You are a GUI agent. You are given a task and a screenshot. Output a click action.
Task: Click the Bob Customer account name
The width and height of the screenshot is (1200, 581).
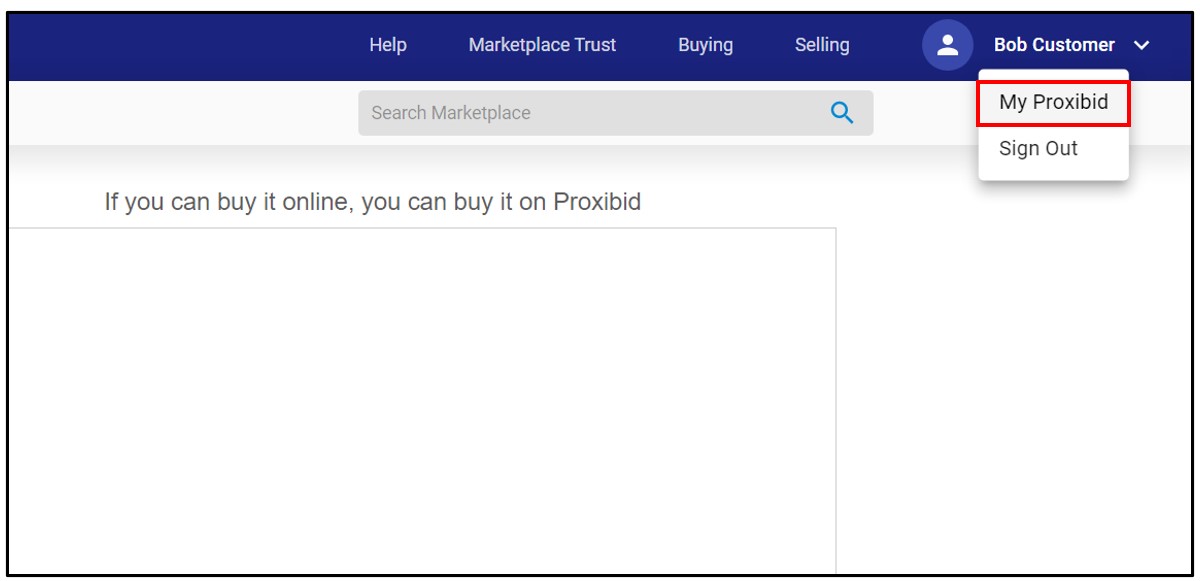click(x=1055, y=45)
